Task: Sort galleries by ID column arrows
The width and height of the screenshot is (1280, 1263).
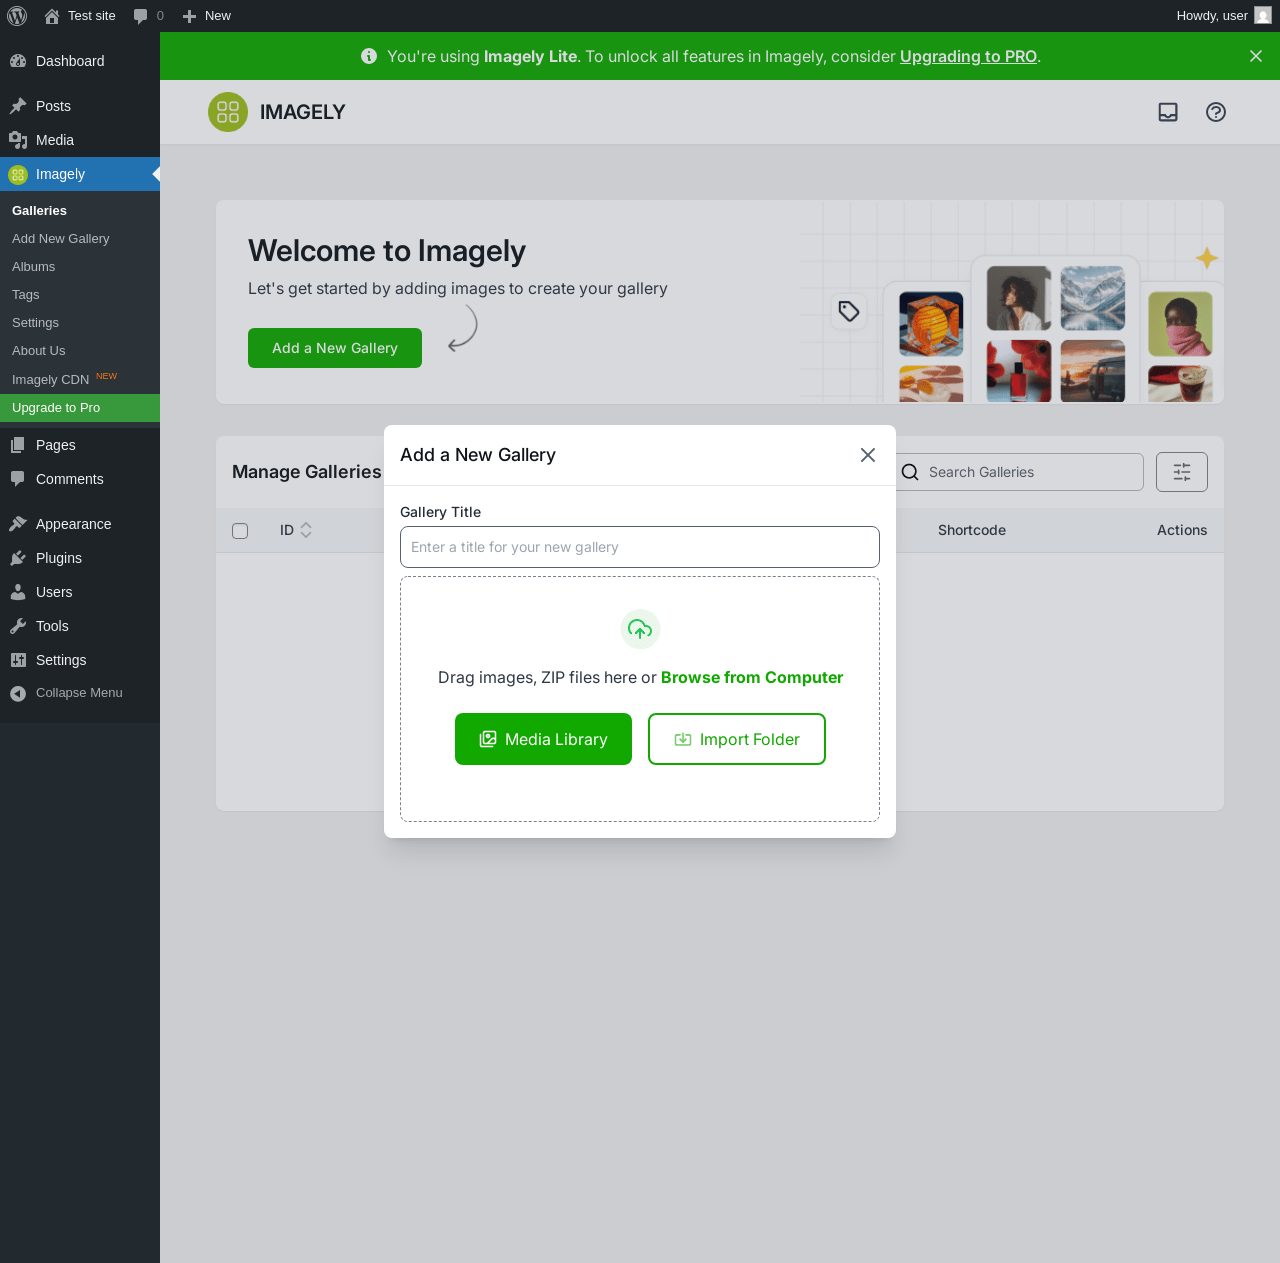Action: 306,530
